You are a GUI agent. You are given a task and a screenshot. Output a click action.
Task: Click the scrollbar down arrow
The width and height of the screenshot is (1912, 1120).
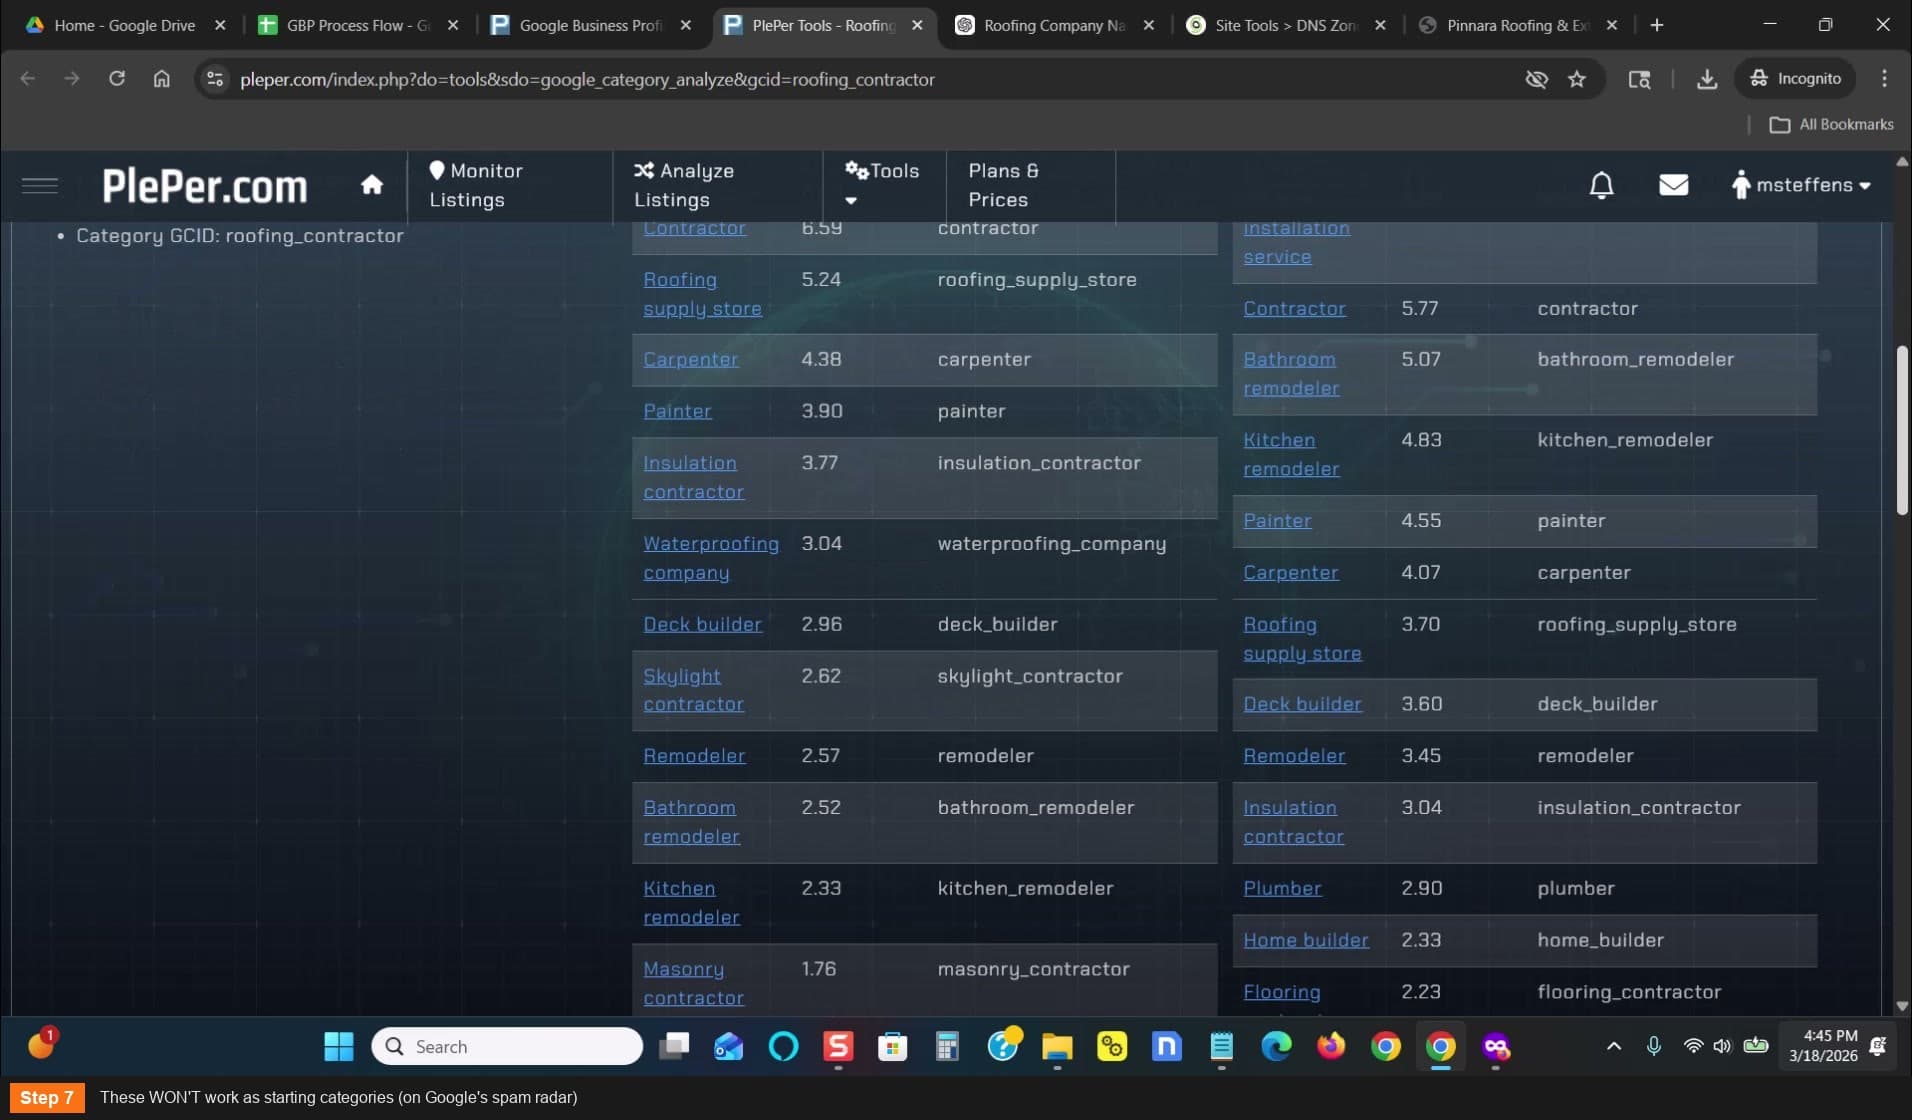(x=1901, y=1007)
